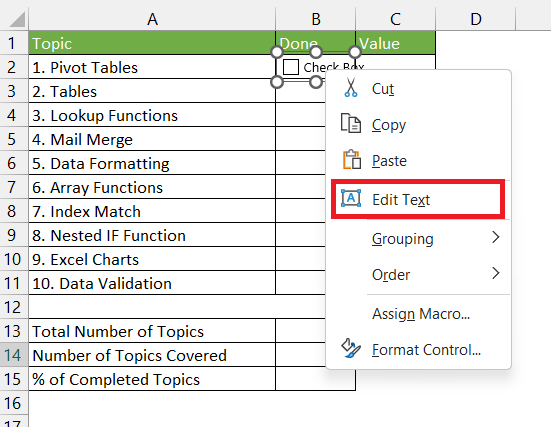Screen dimensions: 551x427
Task: Click the Format Control paintbrush icon
Action: [x=351, y=348]
